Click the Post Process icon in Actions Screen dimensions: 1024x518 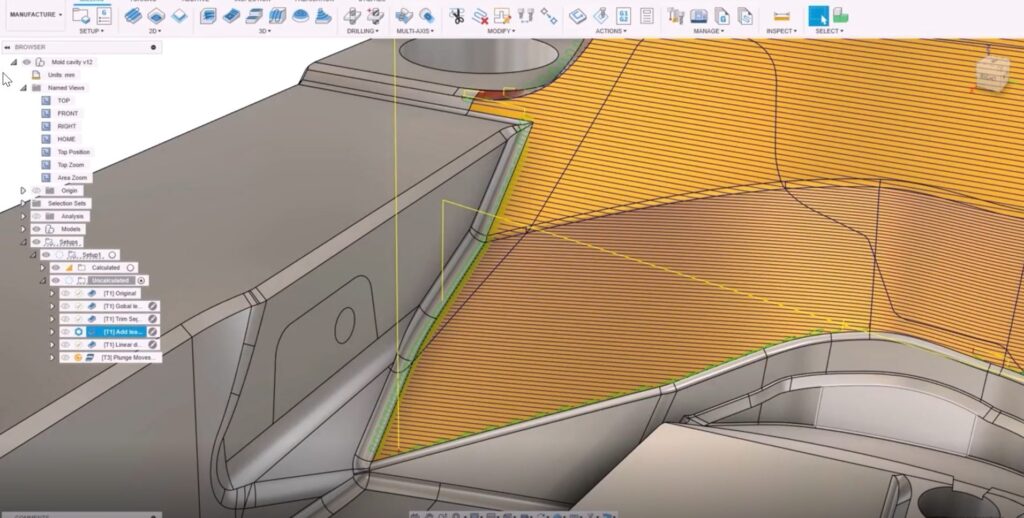tap(623, 16)
